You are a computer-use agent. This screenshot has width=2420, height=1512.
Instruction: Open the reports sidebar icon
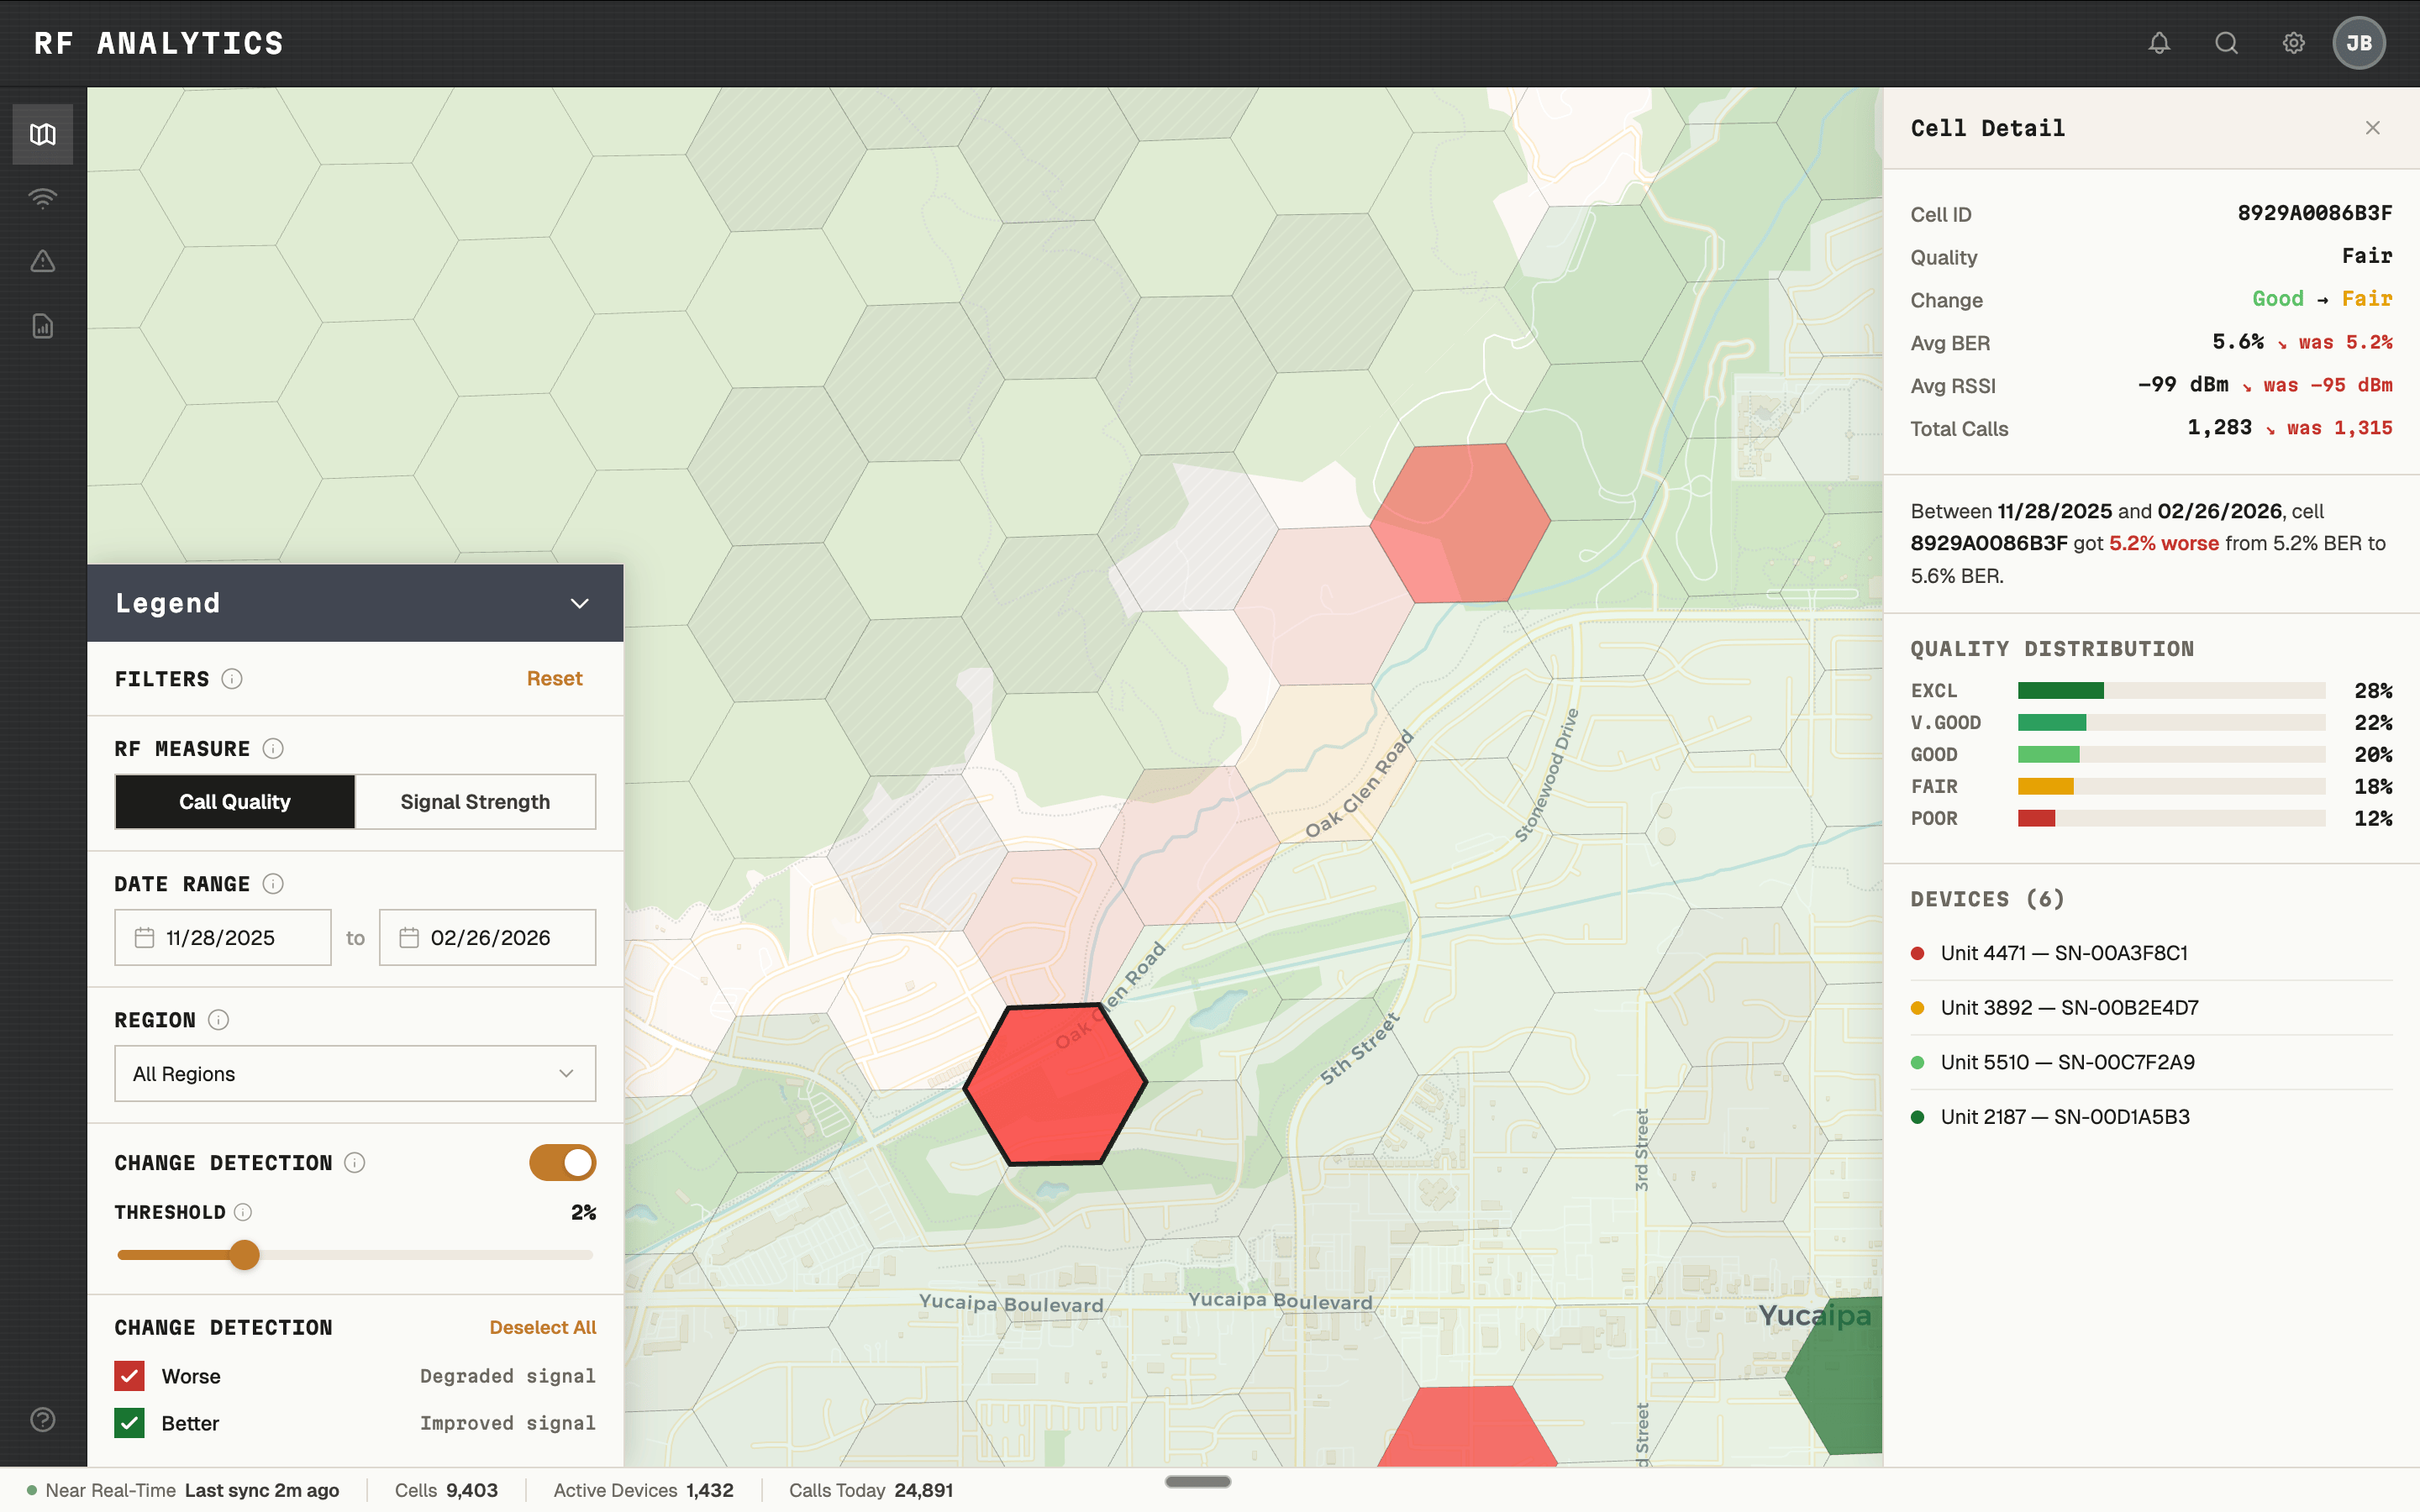pyautogui.click(x=42, y=326)
